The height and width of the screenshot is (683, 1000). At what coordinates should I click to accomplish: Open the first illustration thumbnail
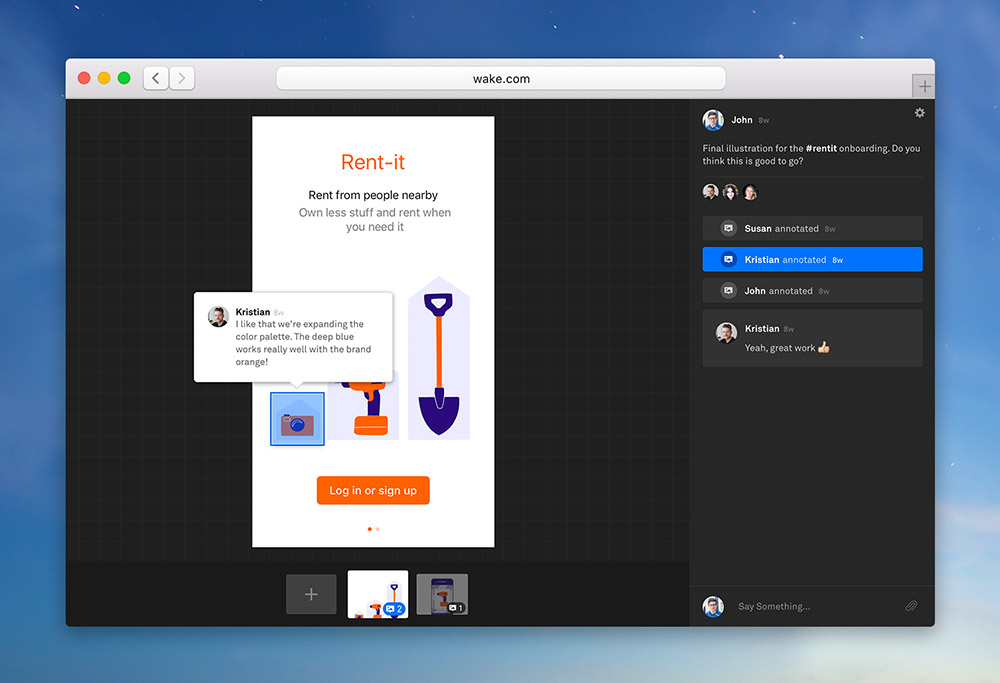(x=378, y=594)
